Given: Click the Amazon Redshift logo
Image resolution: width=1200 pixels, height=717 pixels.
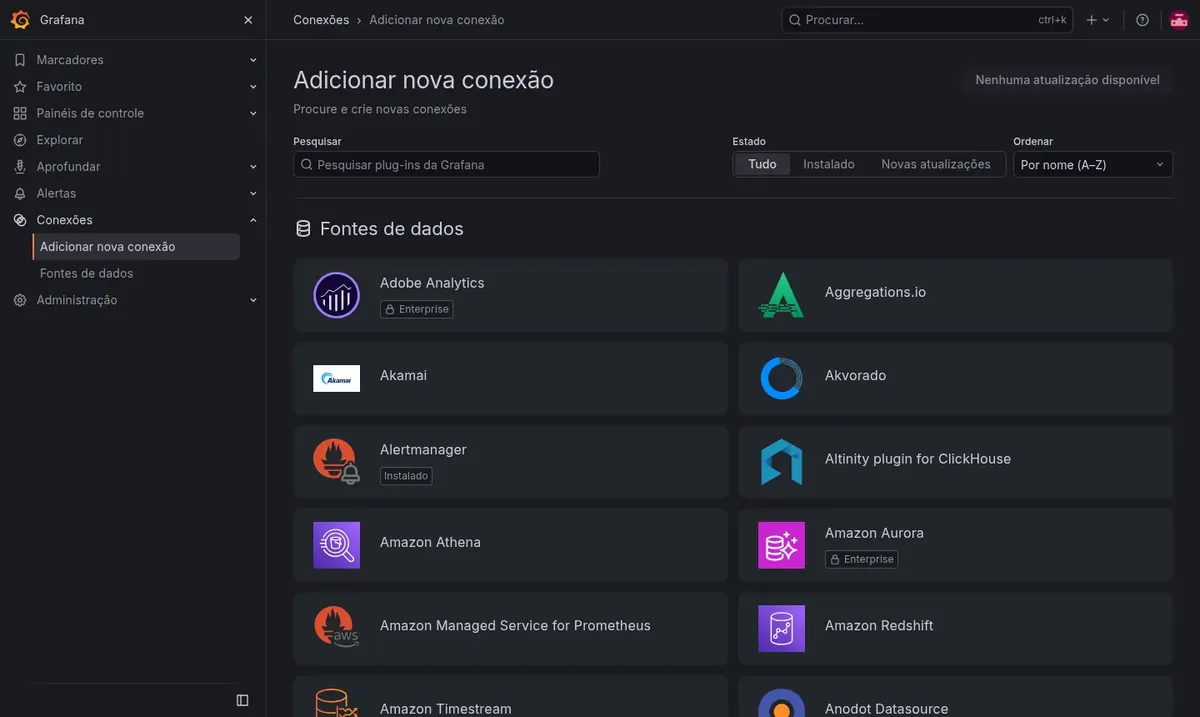Looking at the screenshot, I should coord(781,628).
